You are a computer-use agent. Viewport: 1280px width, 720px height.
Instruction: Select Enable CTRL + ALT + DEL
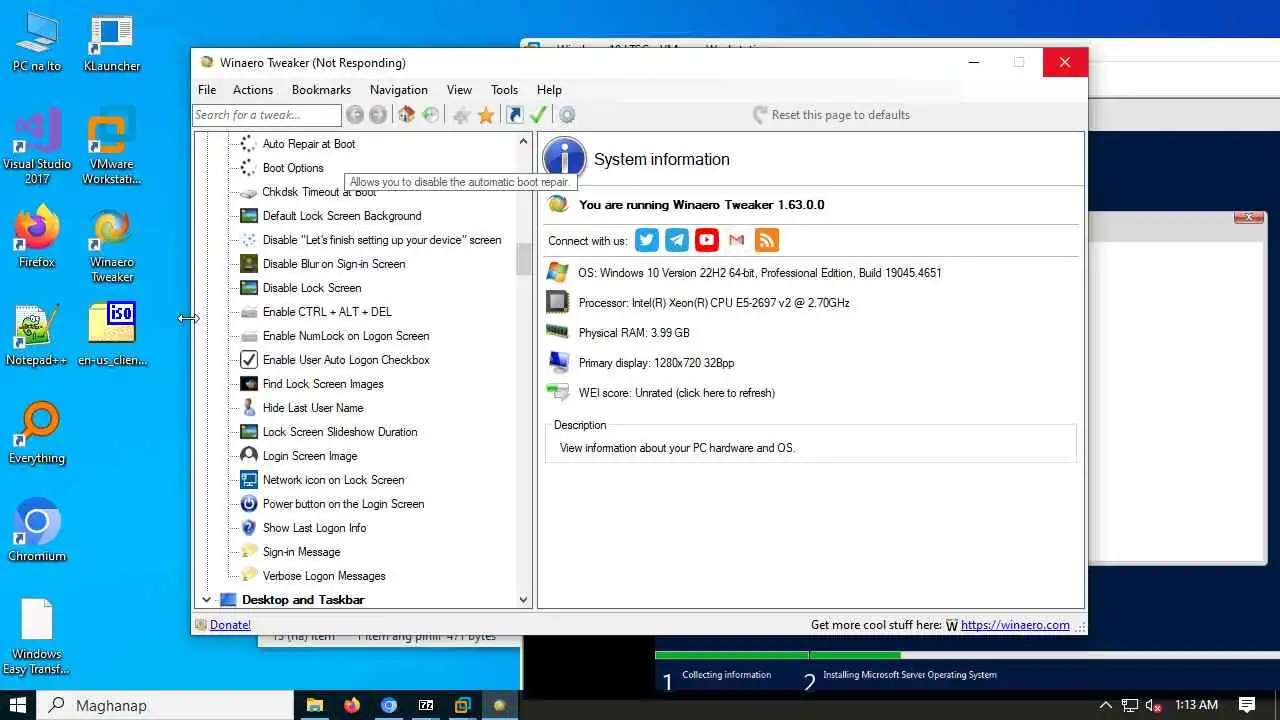pos(327,312)
